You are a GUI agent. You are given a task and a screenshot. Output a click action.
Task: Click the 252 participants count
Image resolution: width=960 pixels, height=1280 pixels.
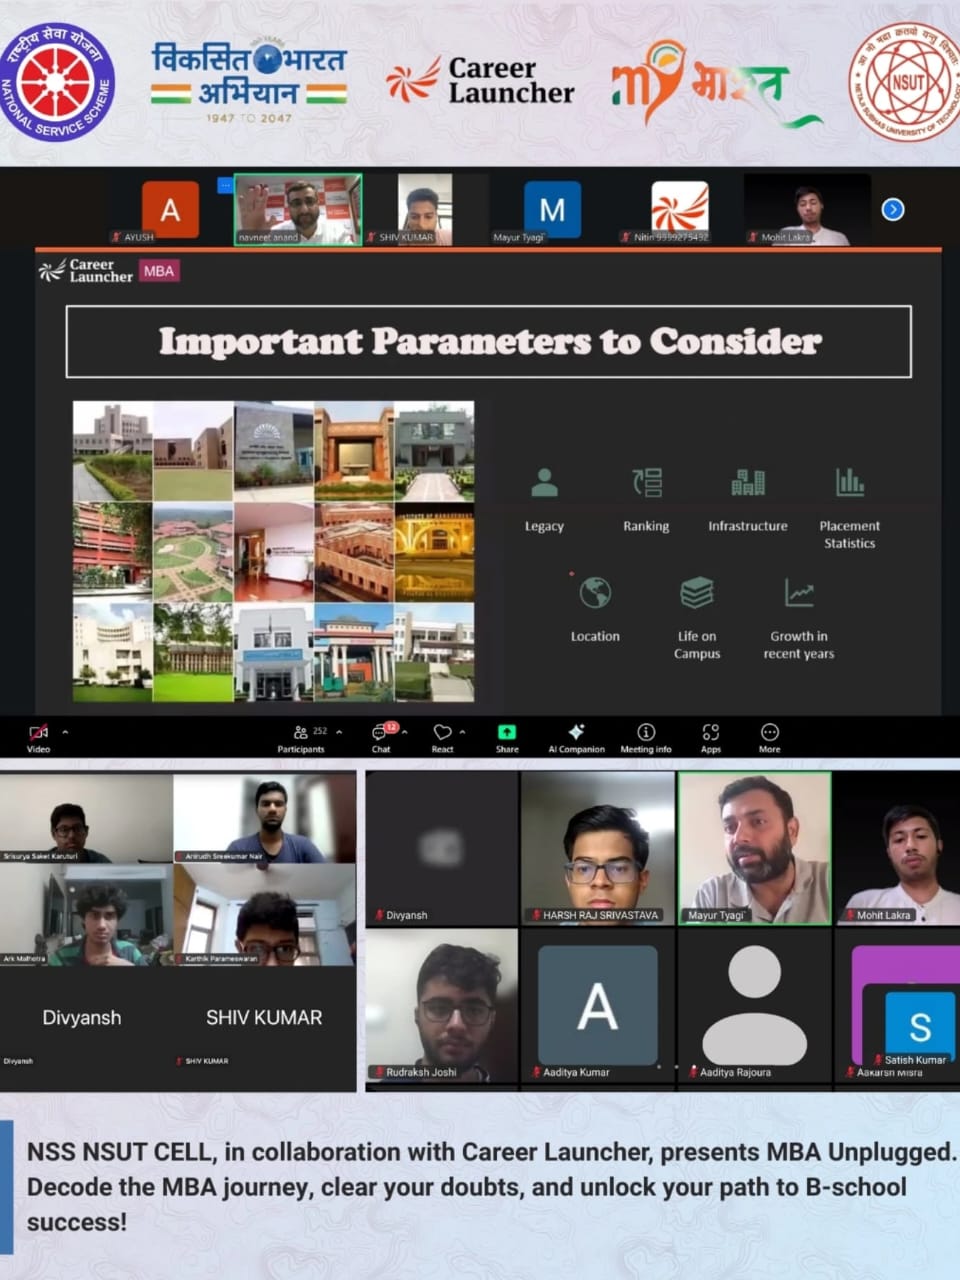320,731
